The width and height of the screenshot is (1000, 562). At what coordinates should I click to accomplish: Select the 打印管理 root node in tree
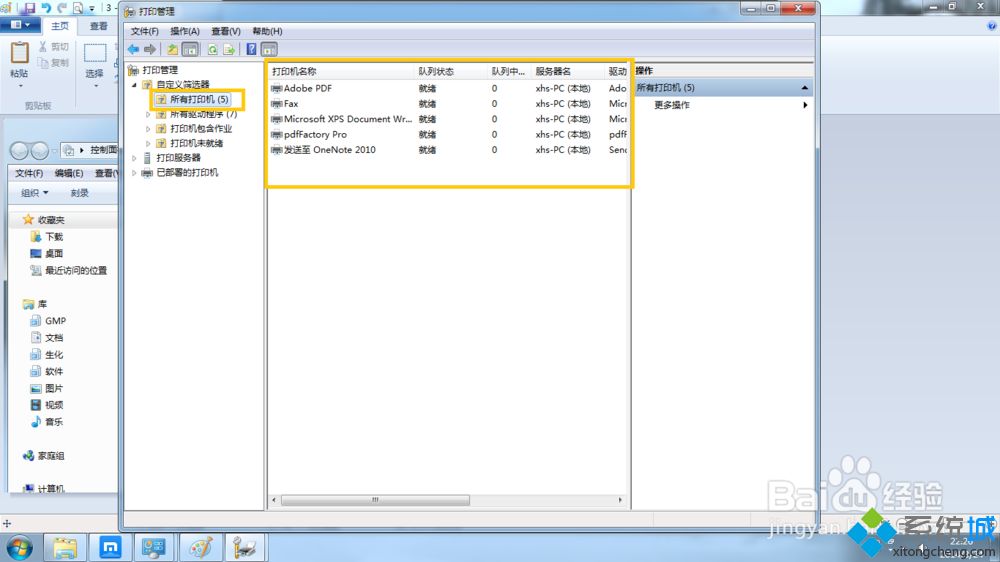[160, 70]
